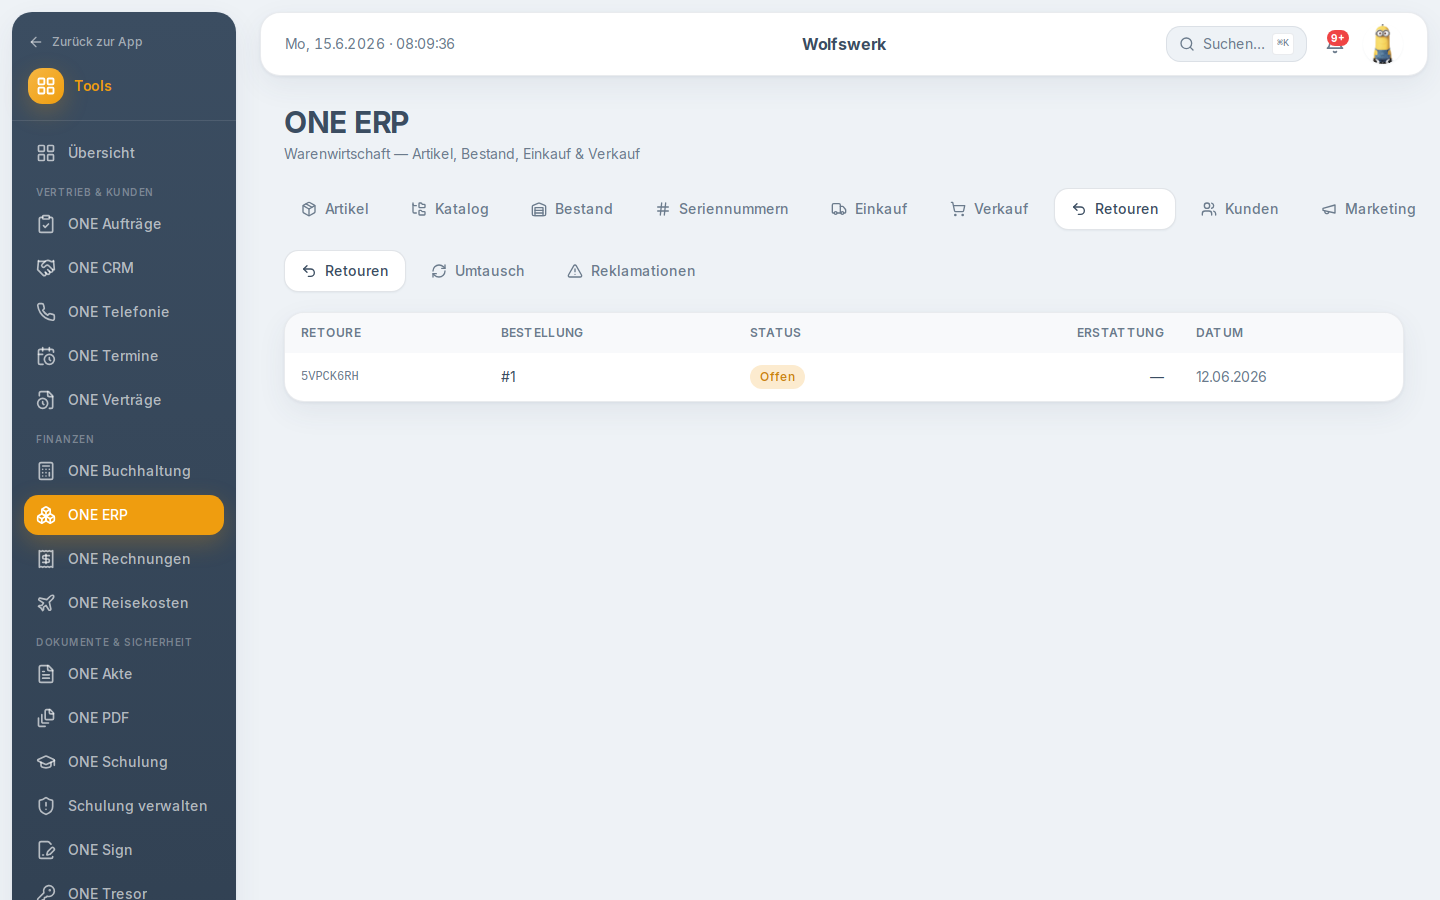Click the Offen status badge
Screen dimensions: 1440x900
point(777,377)
